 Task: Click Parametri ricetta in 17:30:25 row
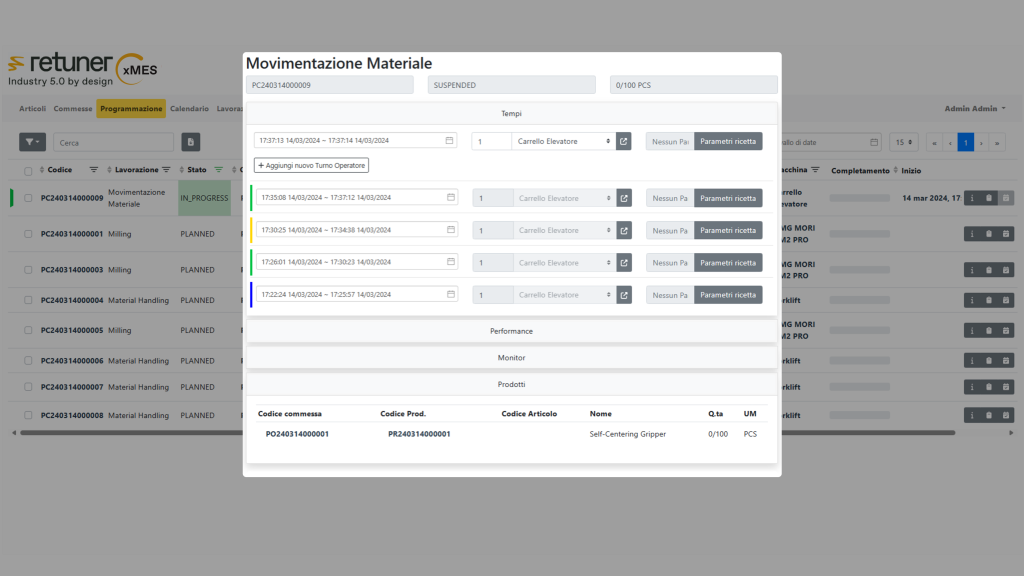(728, 231)
